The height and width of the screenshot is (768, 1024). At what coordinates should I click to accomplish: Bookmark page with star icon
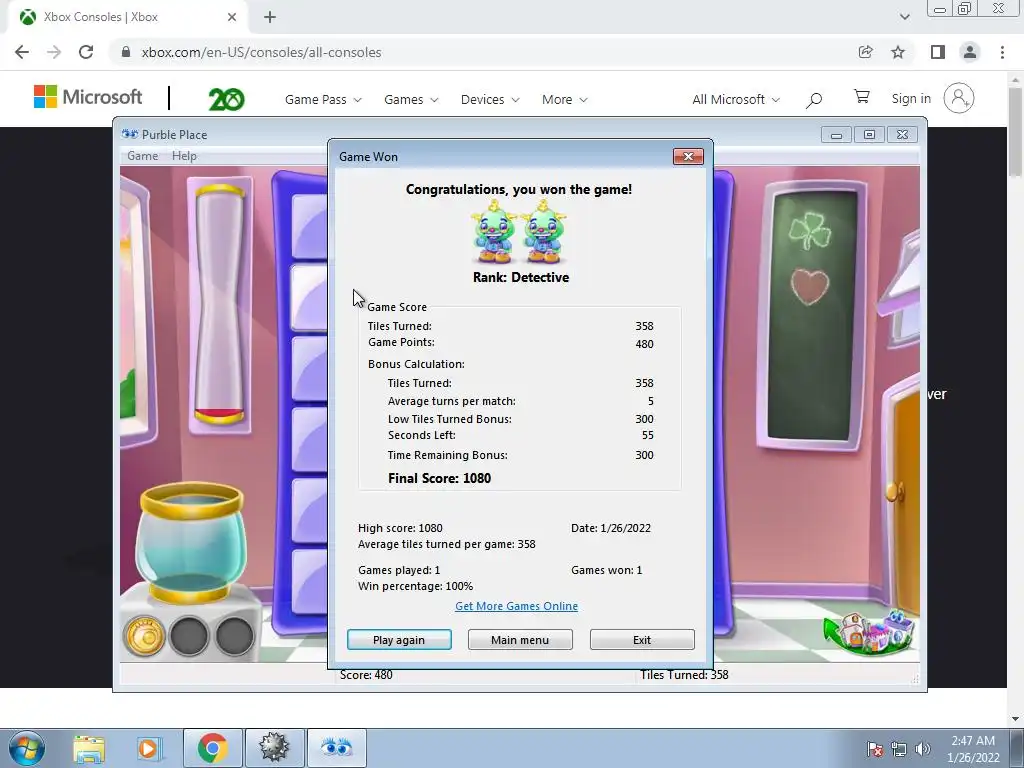click(898, 52)
